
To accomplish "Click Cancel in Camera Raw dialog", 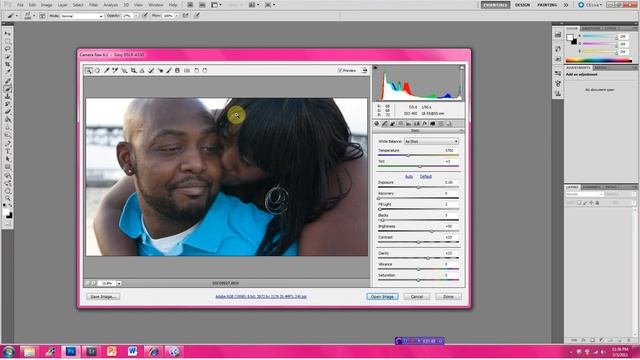I will point(417,296).
